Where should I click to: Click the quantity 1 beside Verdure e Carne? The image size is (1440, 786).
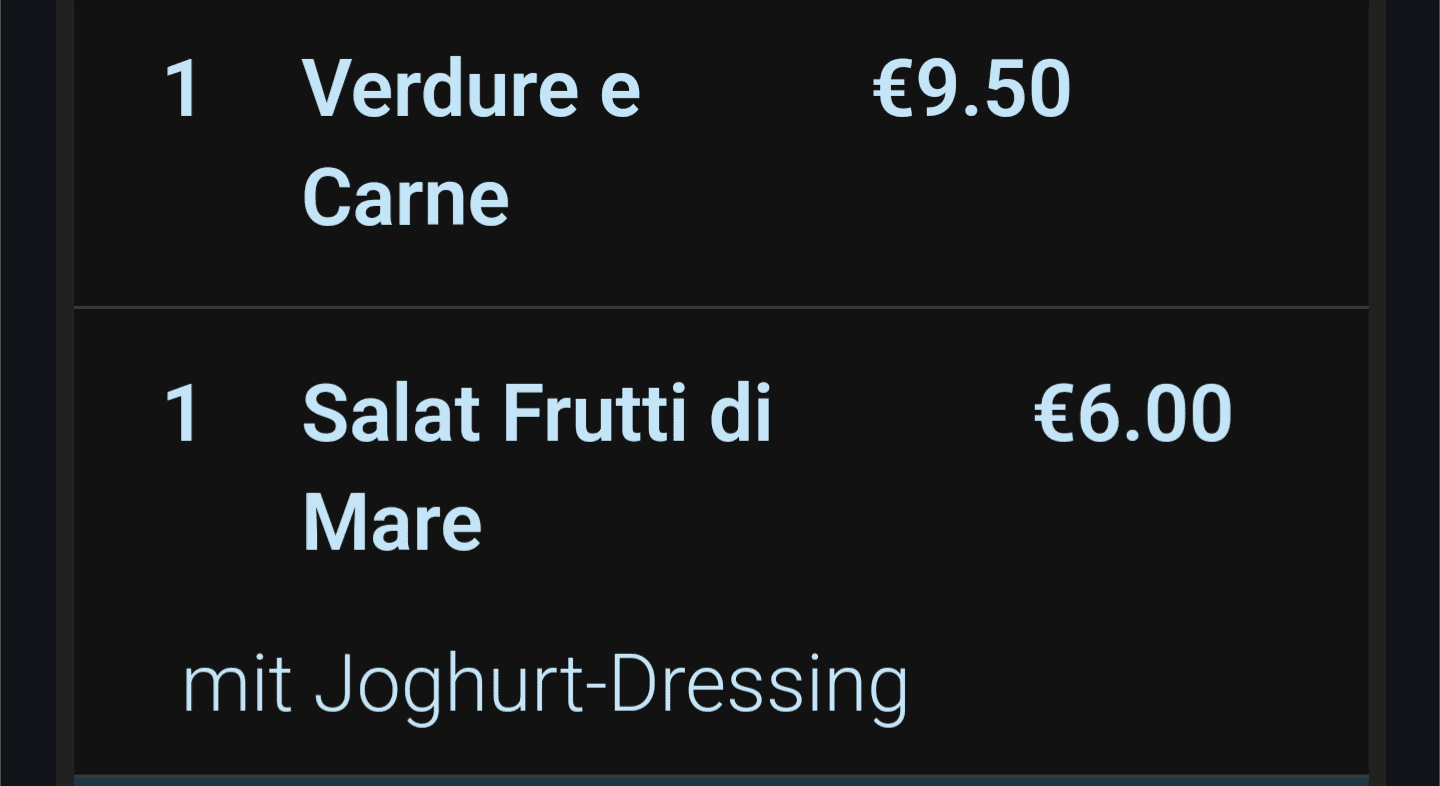coord(182,90)
